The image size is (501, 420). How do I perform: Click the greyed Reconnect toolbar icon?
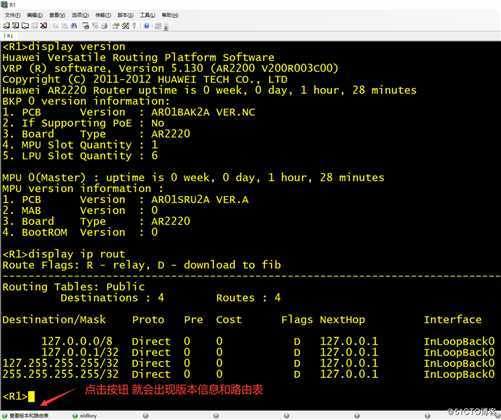tap(34, 25)
